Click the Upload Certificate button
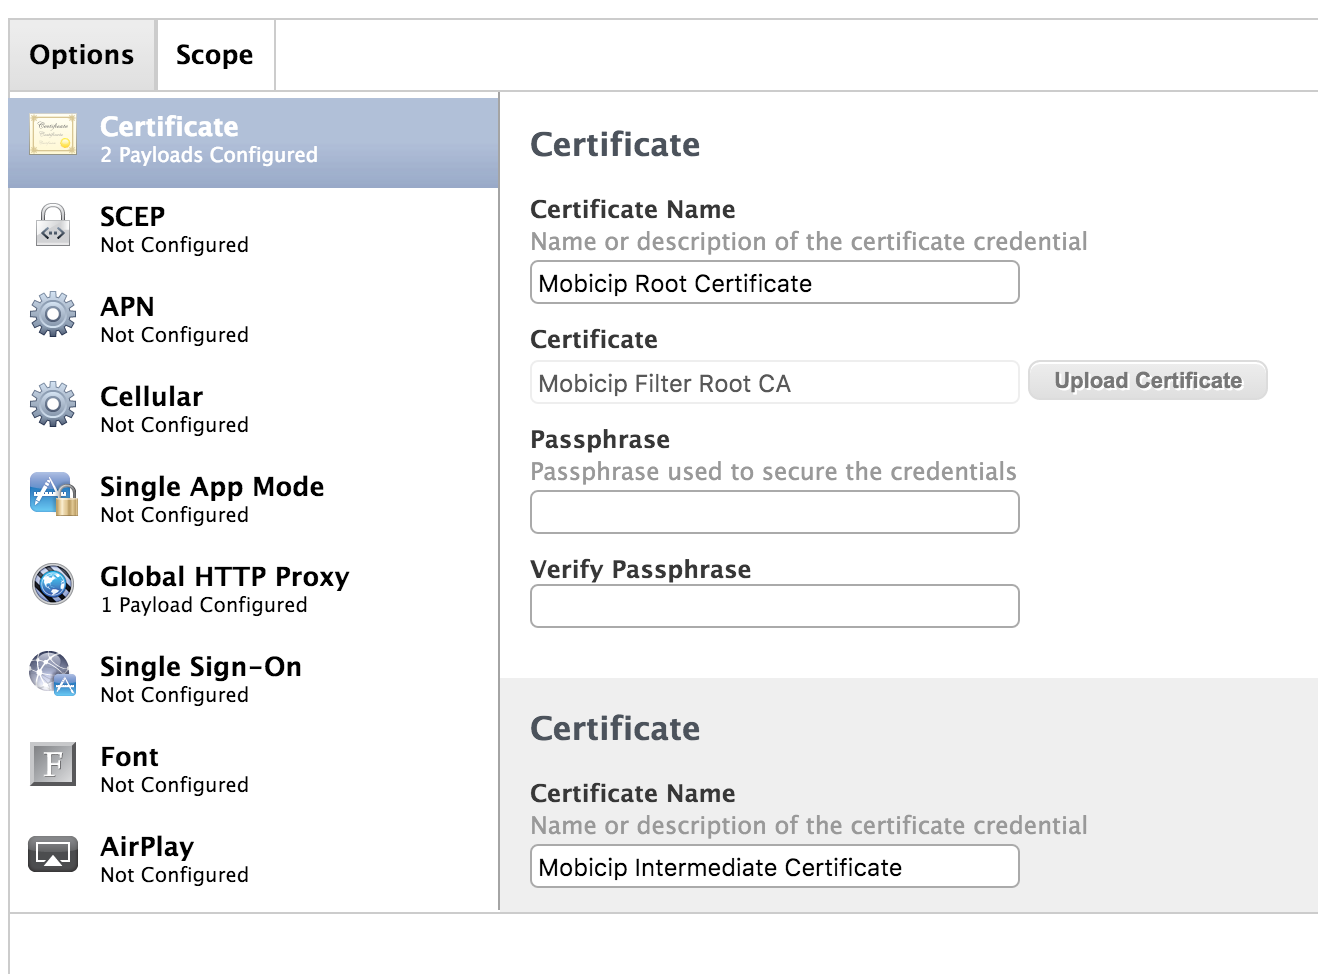This screenshot has width=1318, height=974. pos(1148,381)
